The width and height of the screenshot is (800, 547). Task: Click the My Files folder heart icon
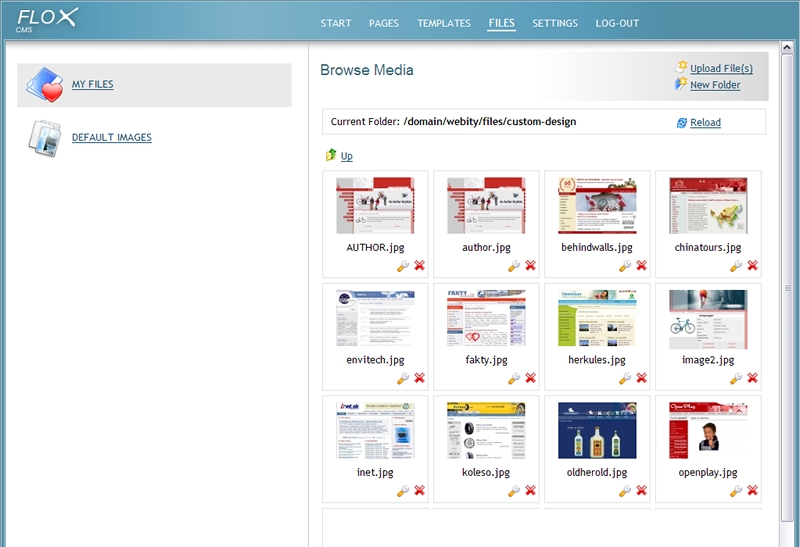click(x=45, y=85)
